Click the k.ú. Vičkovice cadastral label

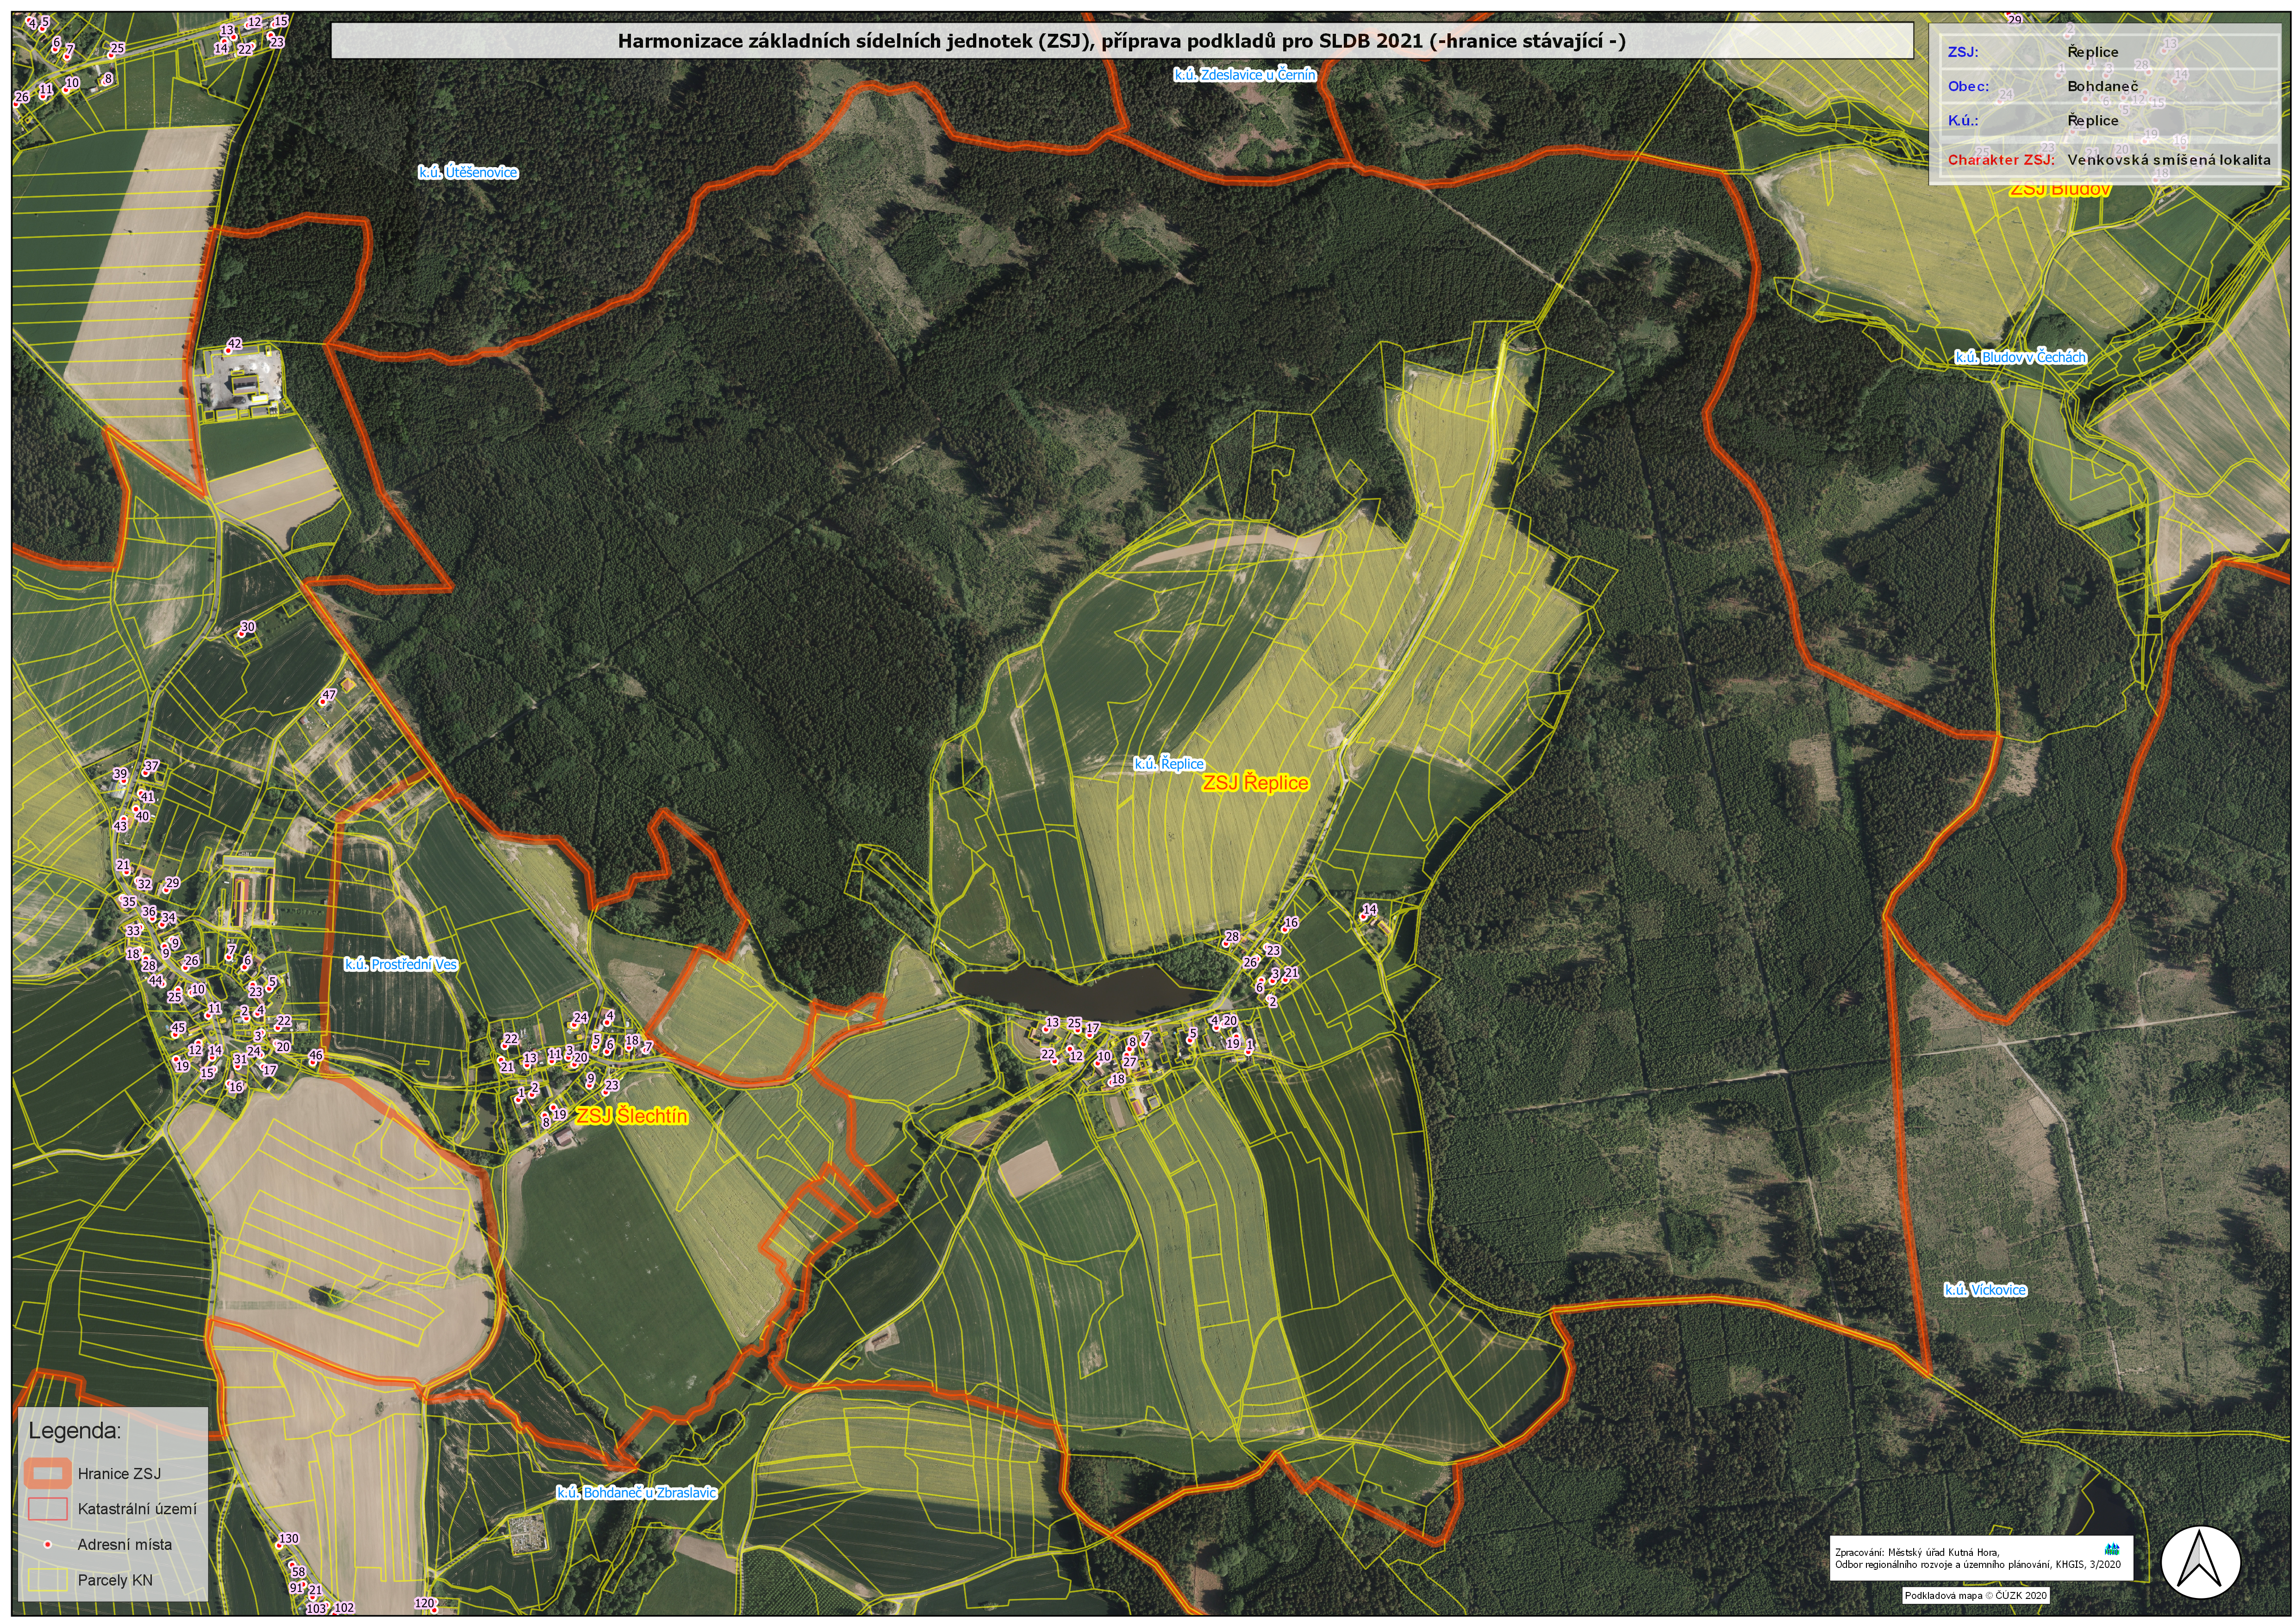[1985, 1290]
